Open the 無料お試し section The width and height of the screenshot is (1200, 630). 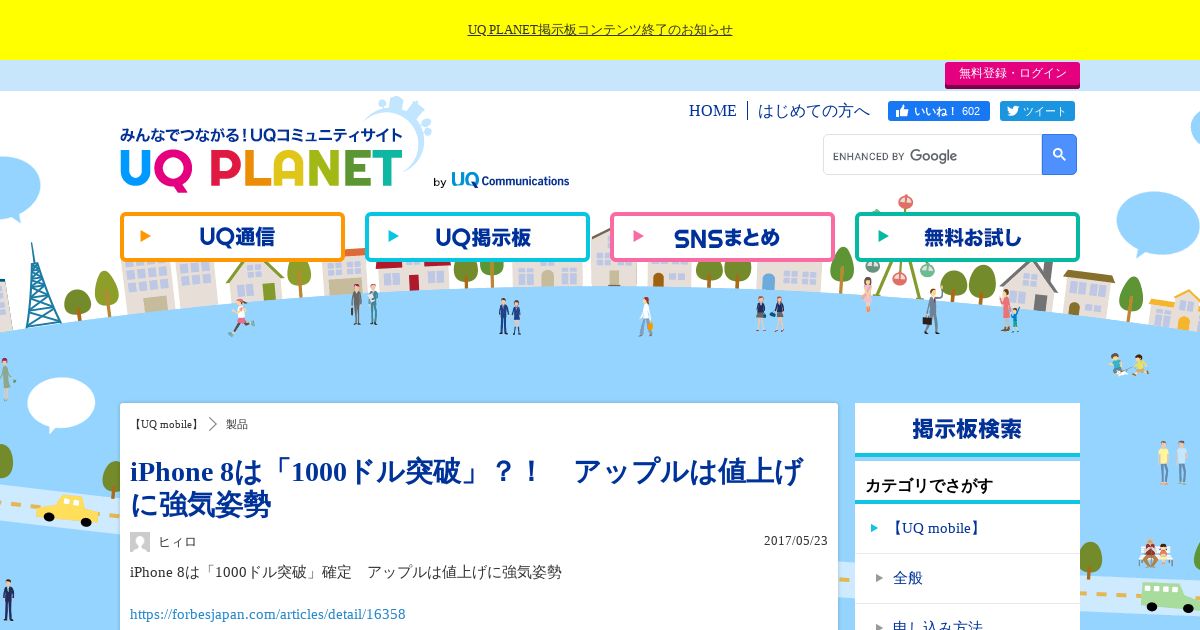967,237
